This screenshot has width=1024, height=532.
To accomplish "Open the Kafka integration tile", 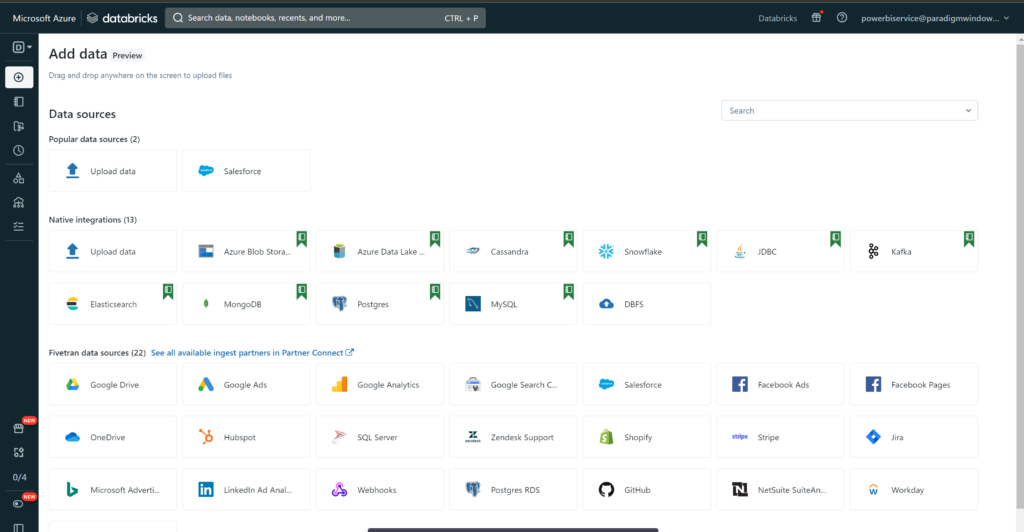I will 914,251.
